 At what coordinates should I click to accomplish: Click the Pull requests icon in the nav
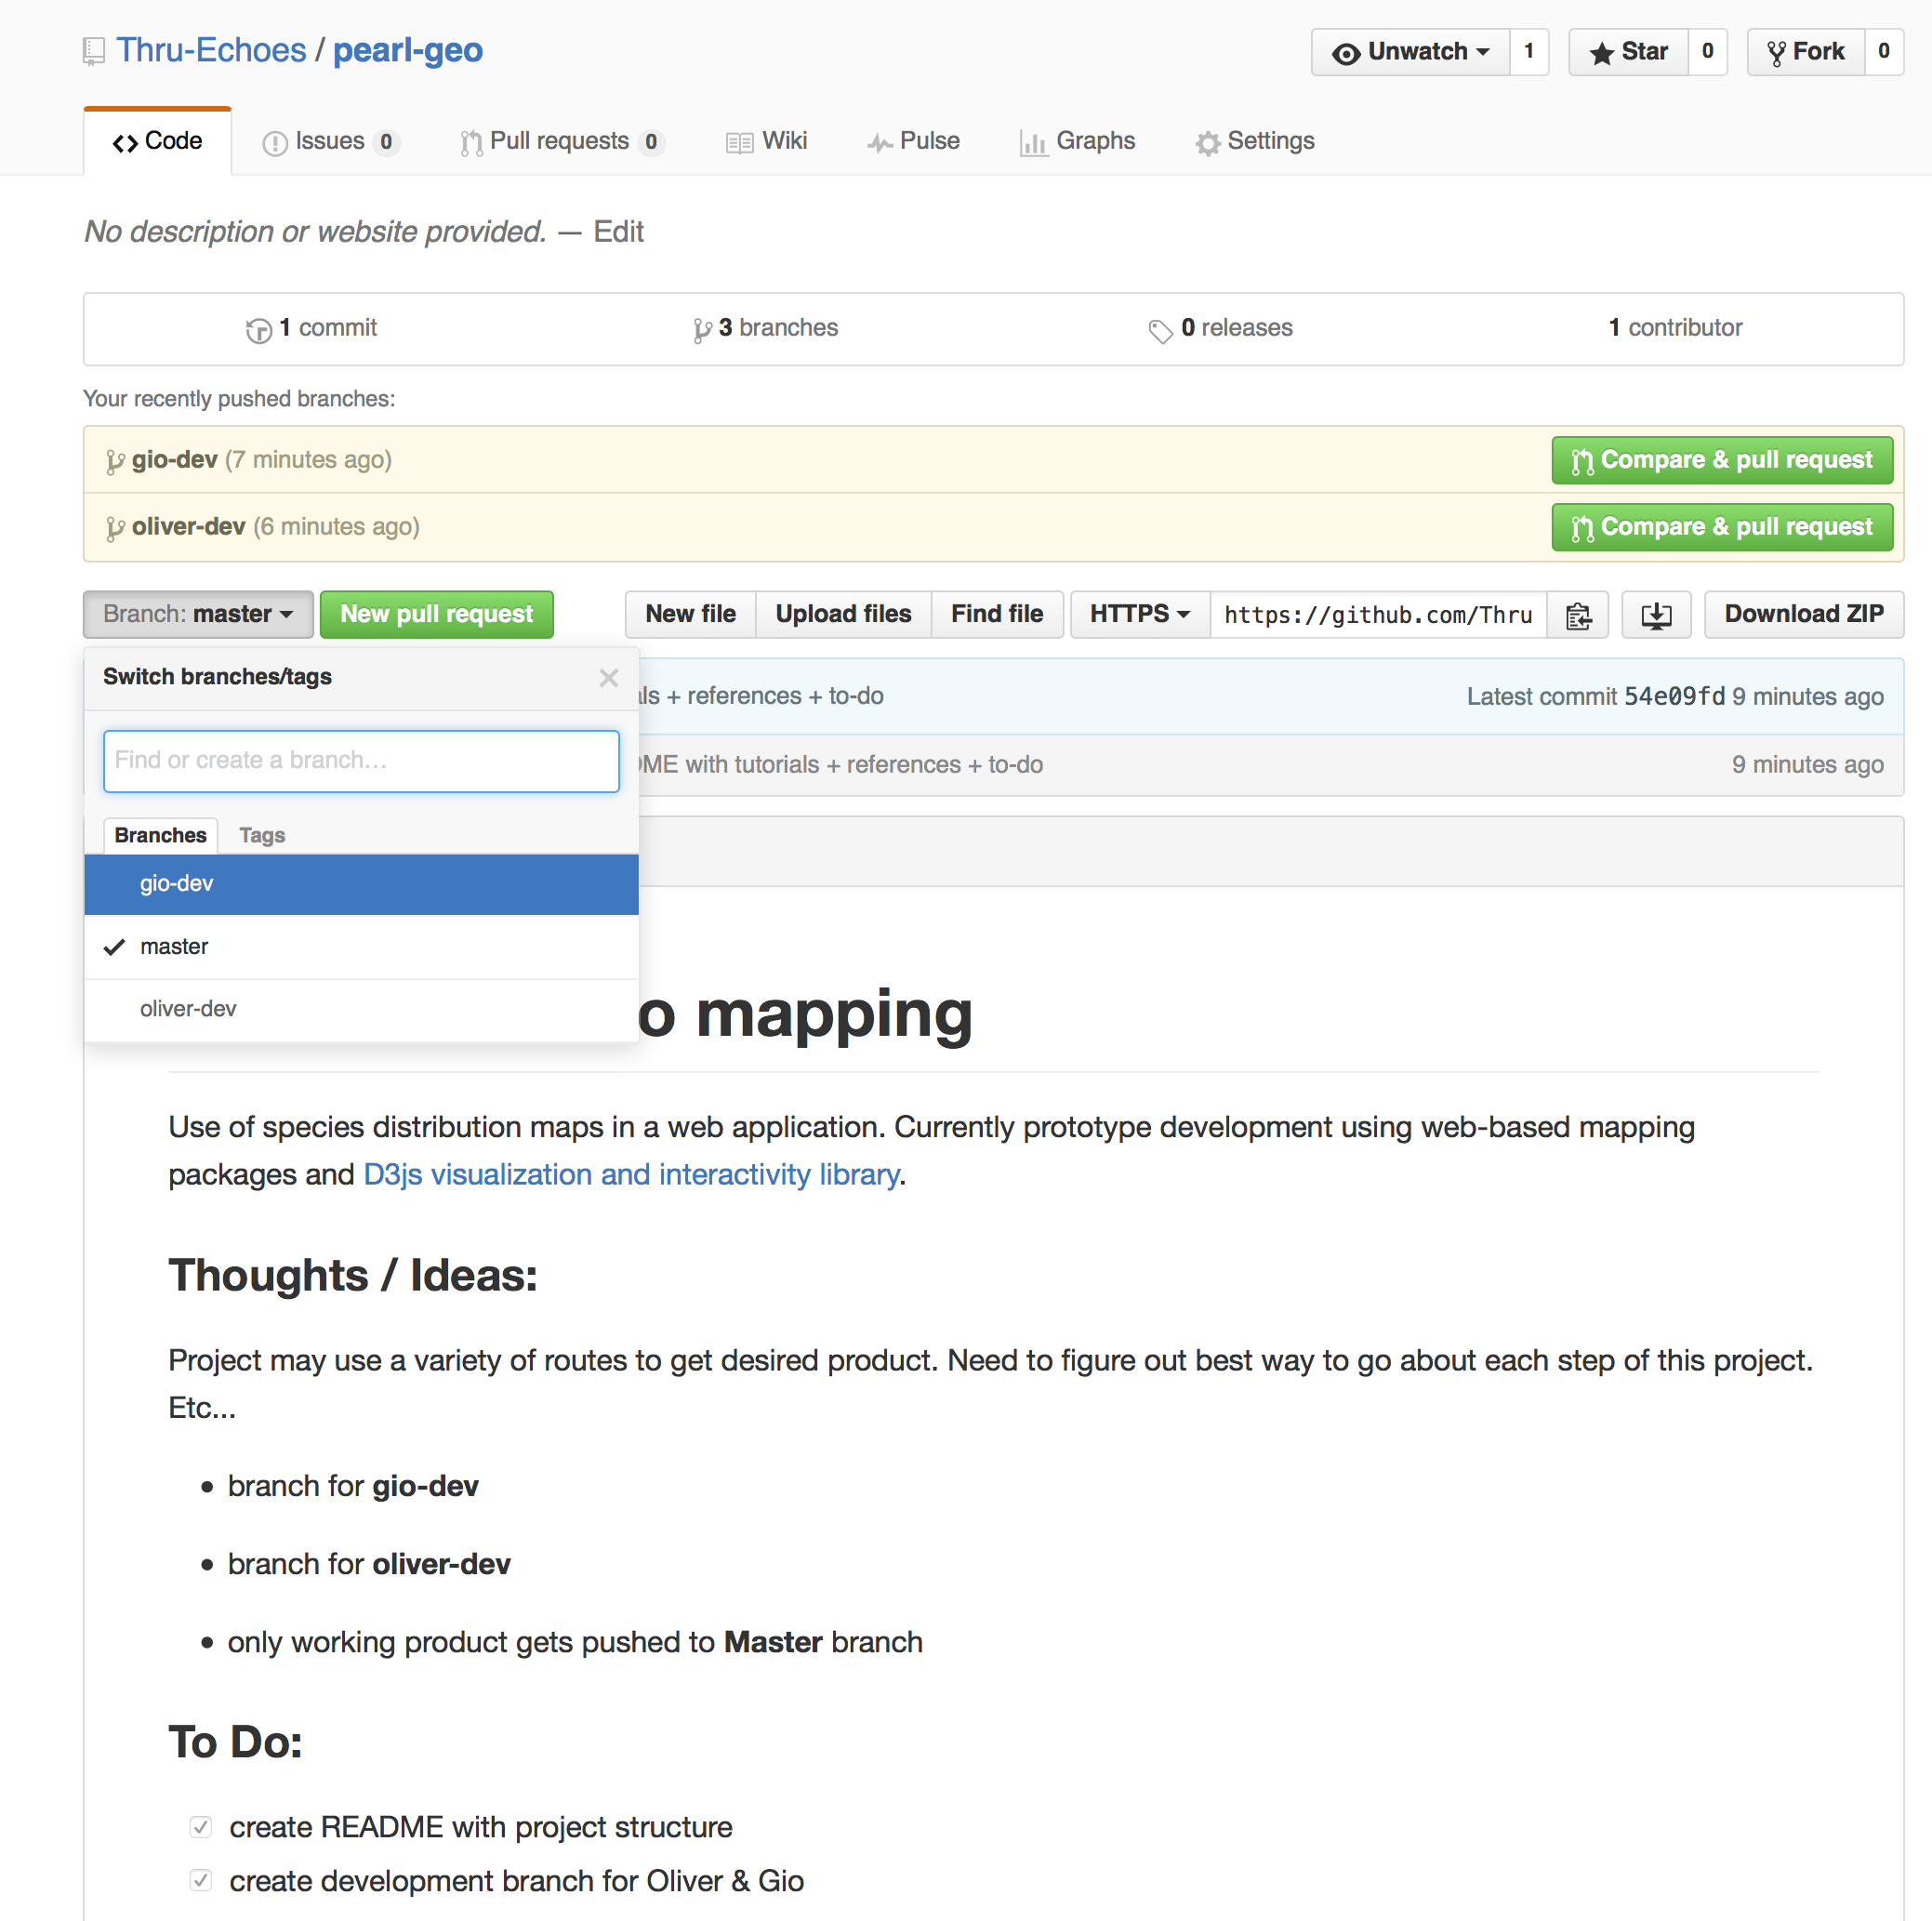pyautogui.click(x=471, y=143)
